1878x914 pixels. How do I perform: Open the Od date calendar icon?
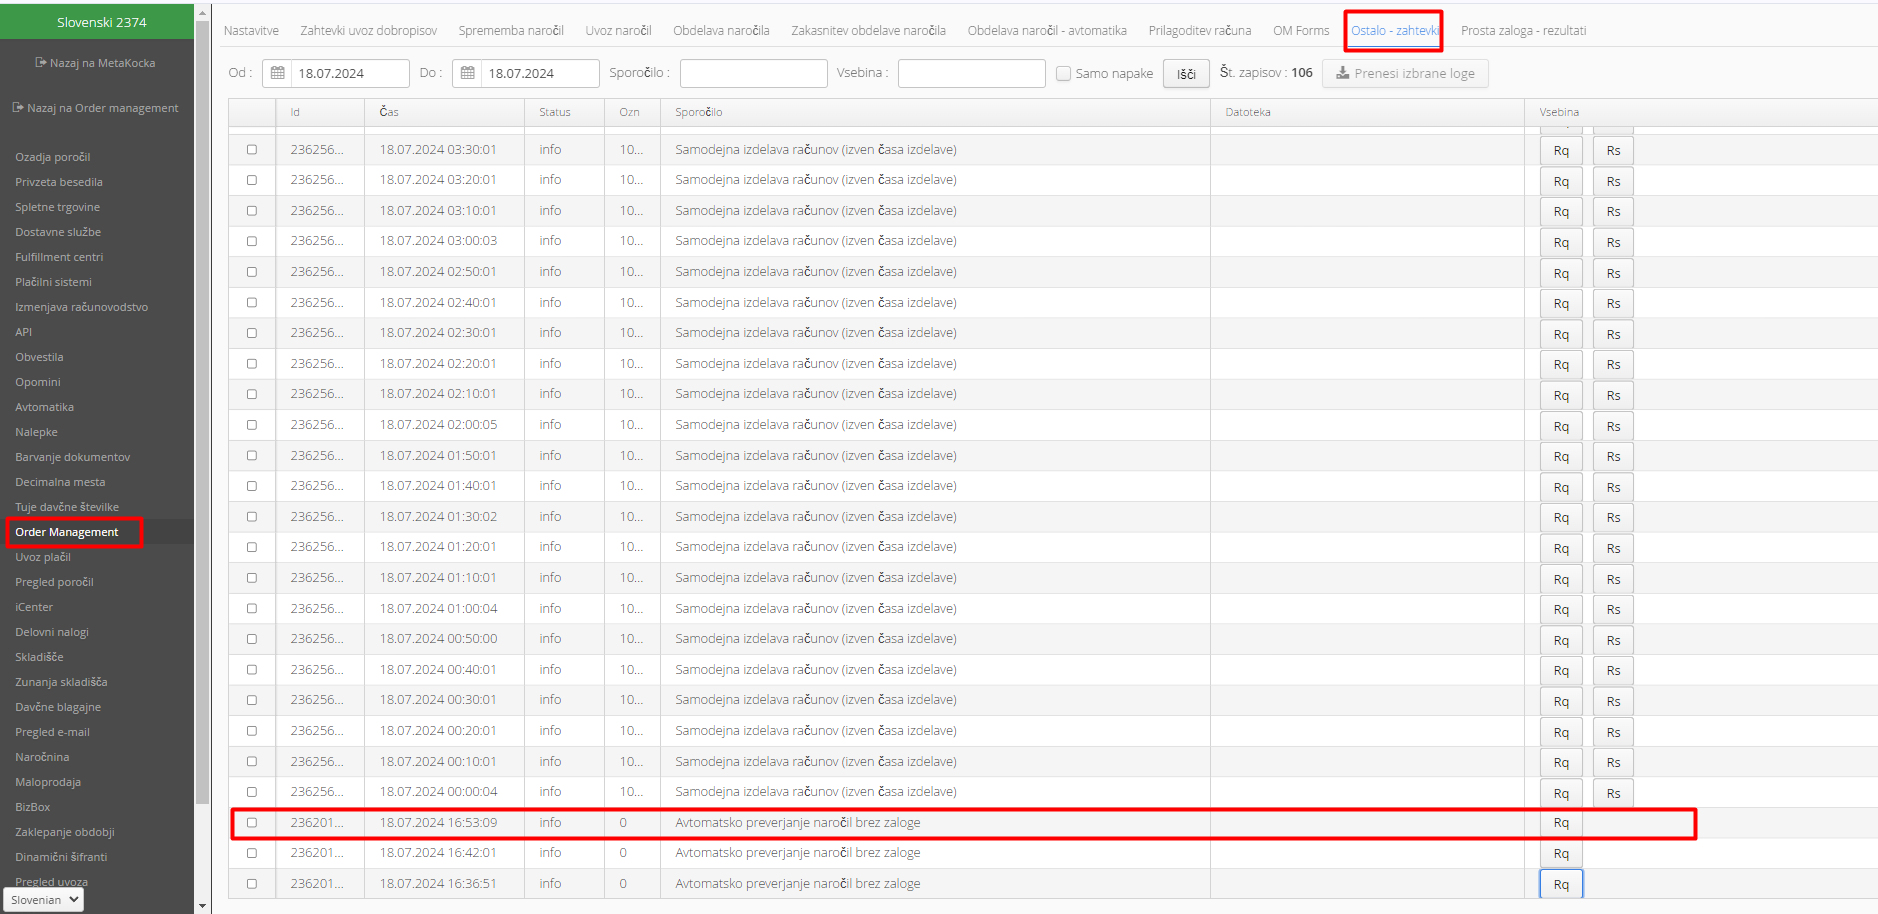coord(278,73)
